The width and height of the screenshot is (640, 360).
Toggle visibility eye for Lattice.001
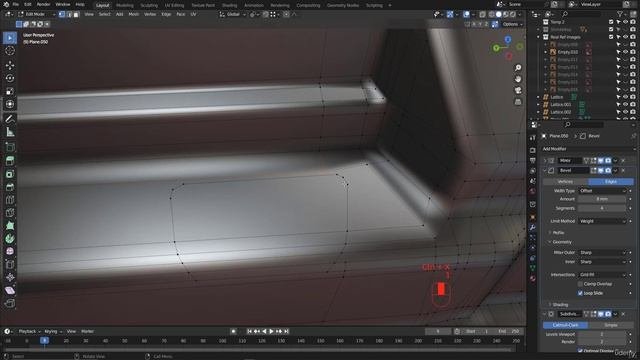click(x=625, y=104)
